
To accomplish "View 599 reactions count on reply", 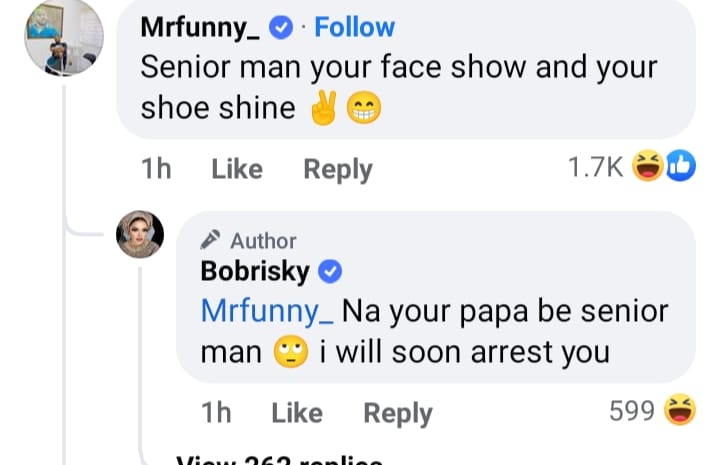I will (x=632, y=410).
